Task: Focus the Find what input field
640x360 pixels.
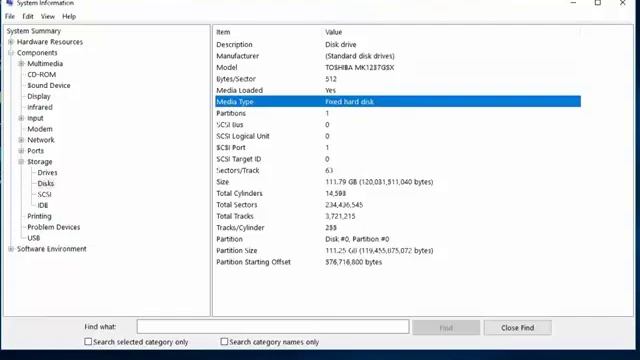Action: pyautogui.click(x=273, y=327)
